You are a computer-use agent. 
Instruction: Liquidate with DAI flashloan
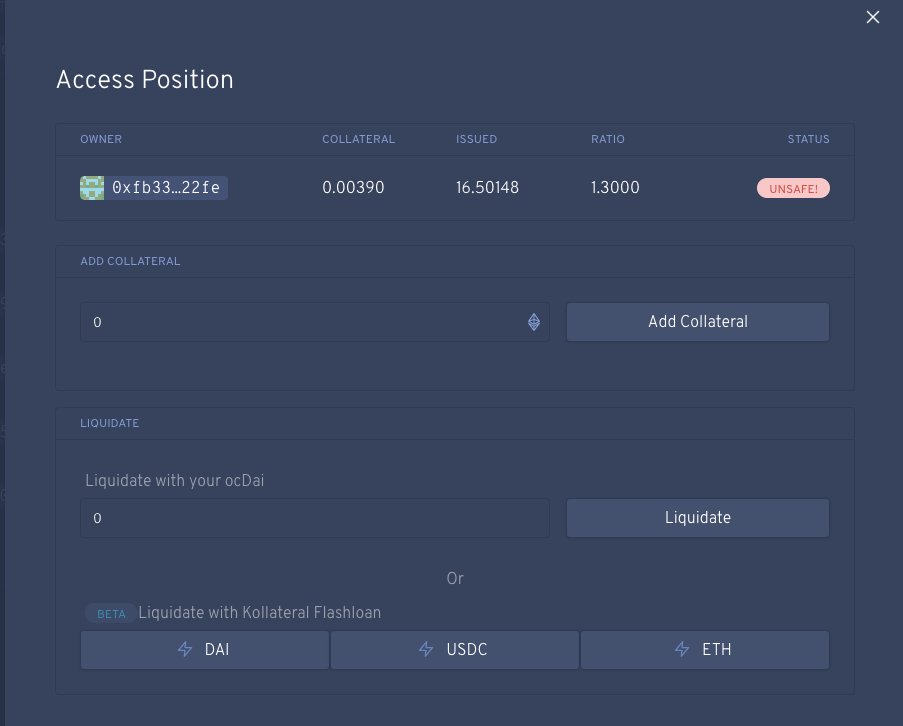pyautogui.click(x=205, y=650)
